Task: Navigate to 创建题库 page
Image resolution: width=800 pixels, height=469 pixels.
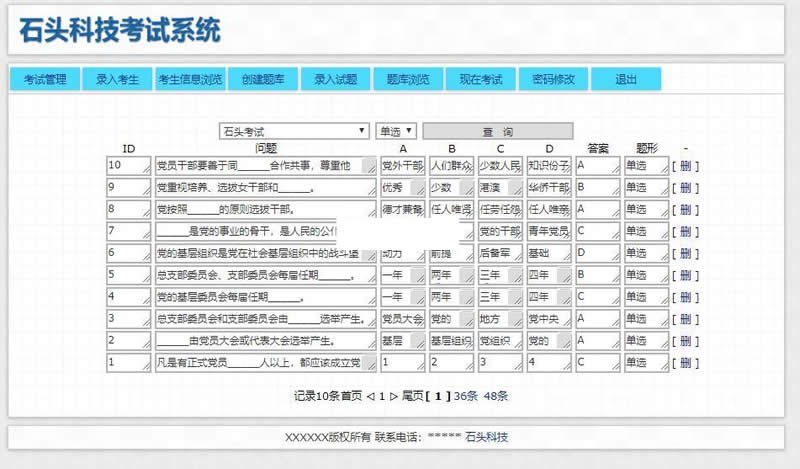Action: pos(263,79)
